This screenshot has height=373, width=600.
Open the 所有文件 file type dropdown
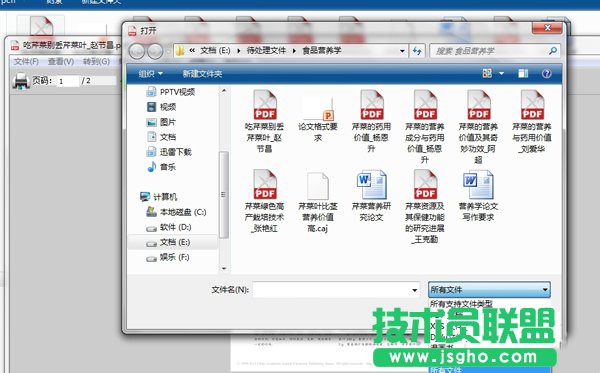coord(489,290)
